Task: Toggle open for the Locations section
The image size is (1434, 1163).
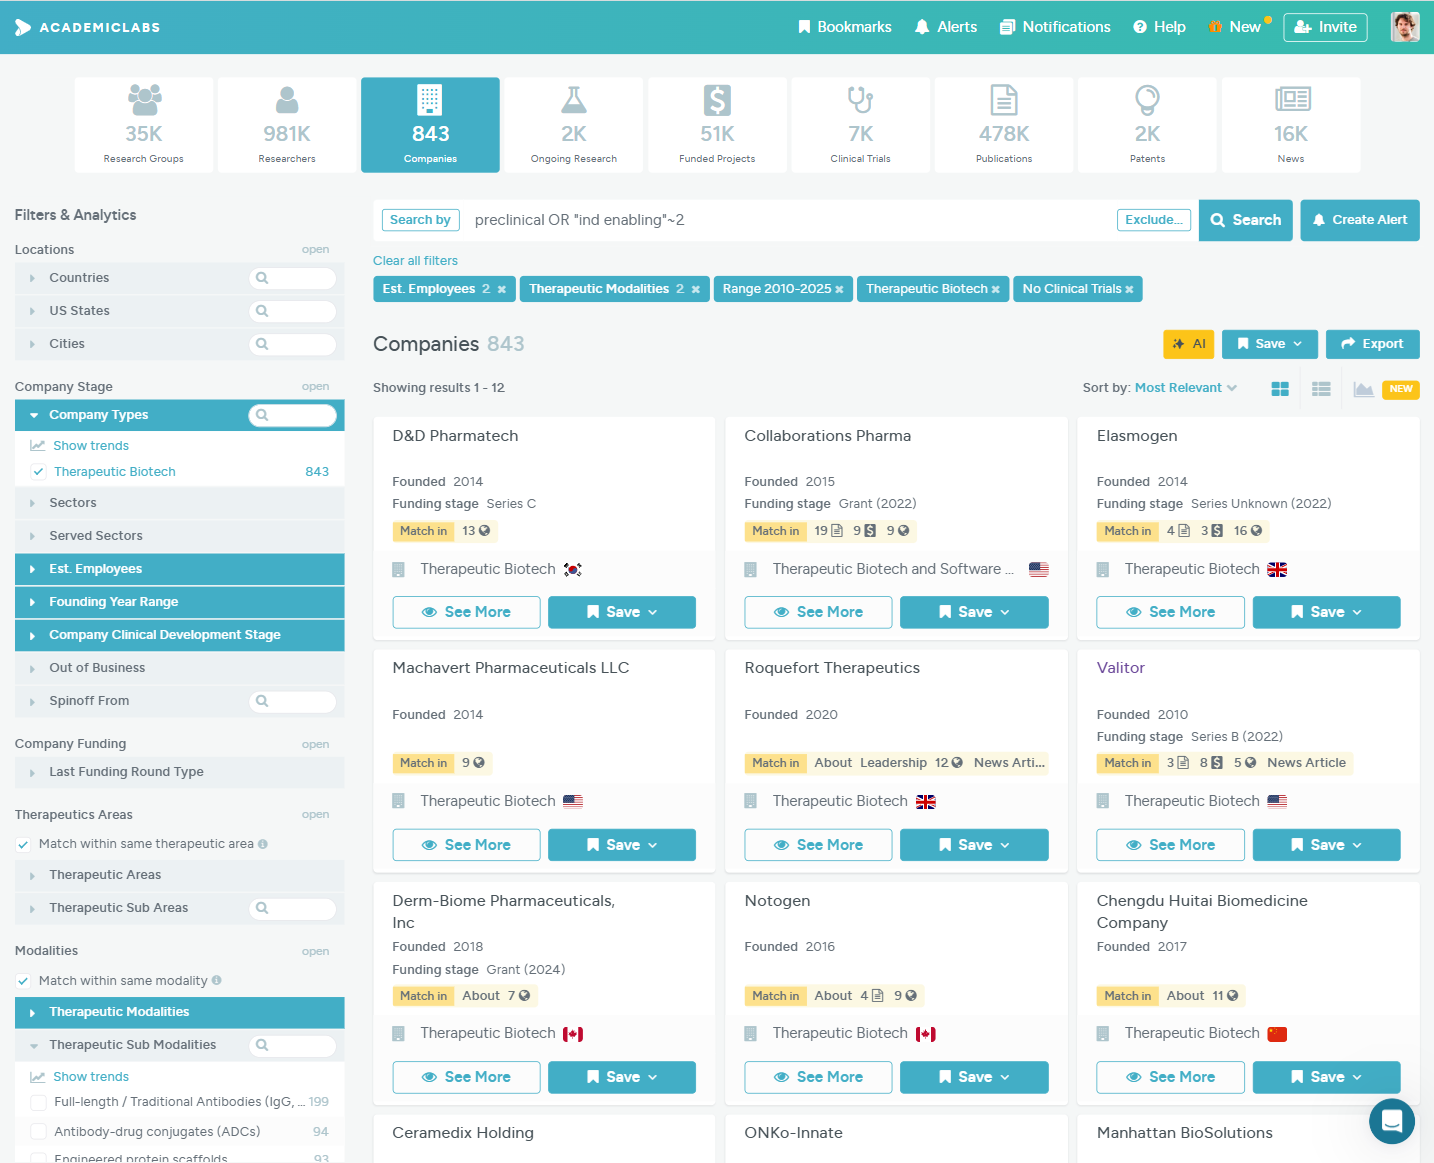Action: [x=315, y=250]
